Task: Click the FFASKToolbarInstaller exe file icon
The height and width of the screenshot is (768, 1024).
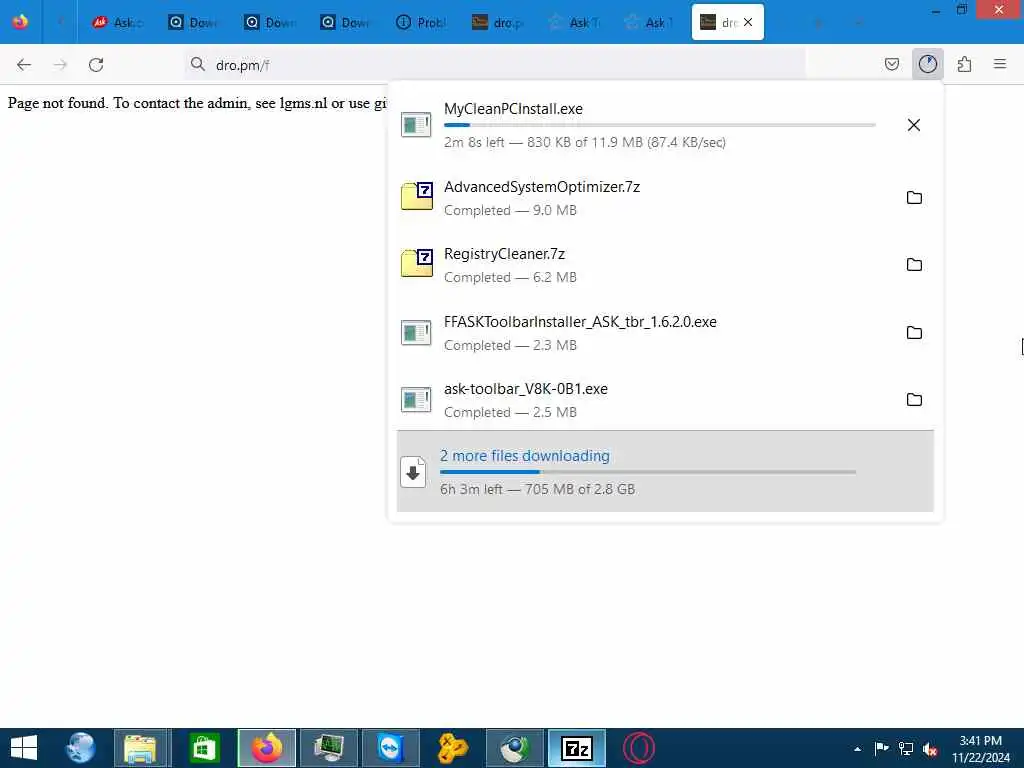Action: [416, 332]
